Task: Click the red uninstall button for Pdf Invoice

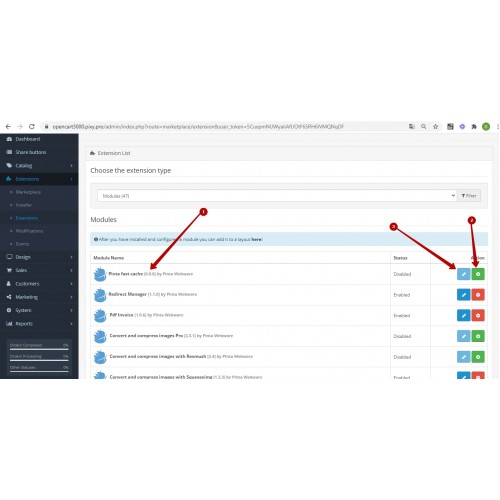Action: [x=478, y=315]
